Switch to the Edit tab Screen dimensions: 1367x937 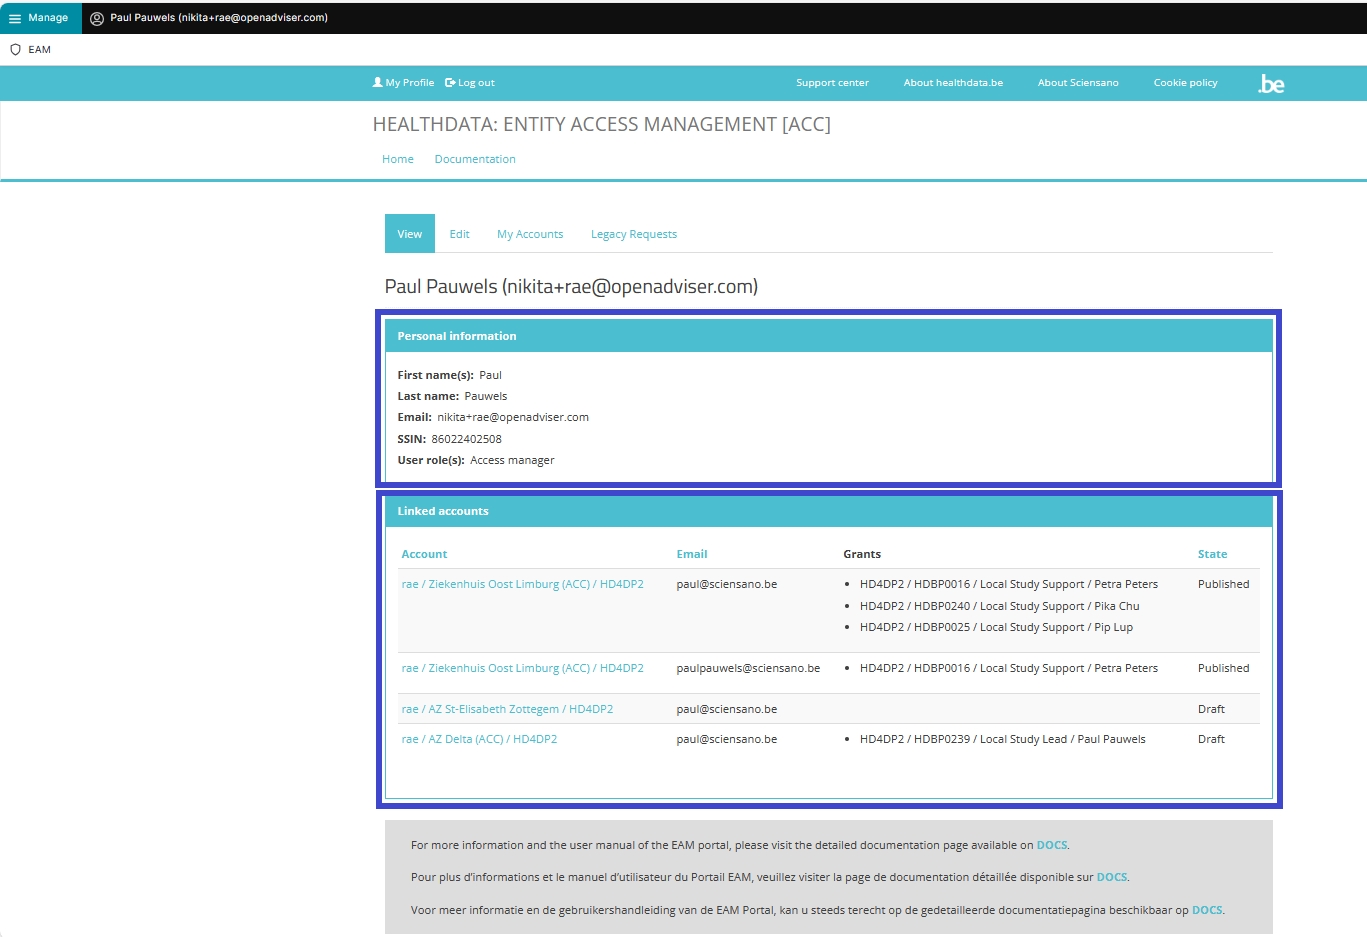point(459,234)
